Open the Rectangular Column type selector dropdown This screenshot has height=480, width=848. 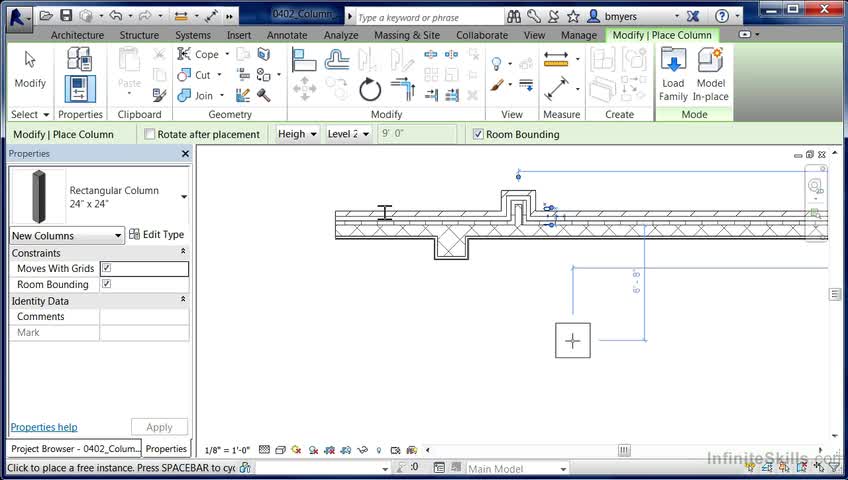pyautogui.click(x=184, y=197)
